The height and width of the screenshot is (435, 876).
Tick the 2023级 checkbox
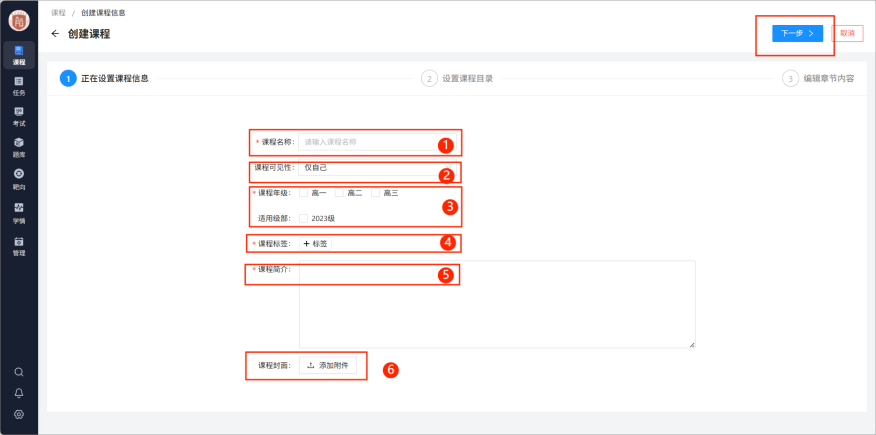pos(303,218)
